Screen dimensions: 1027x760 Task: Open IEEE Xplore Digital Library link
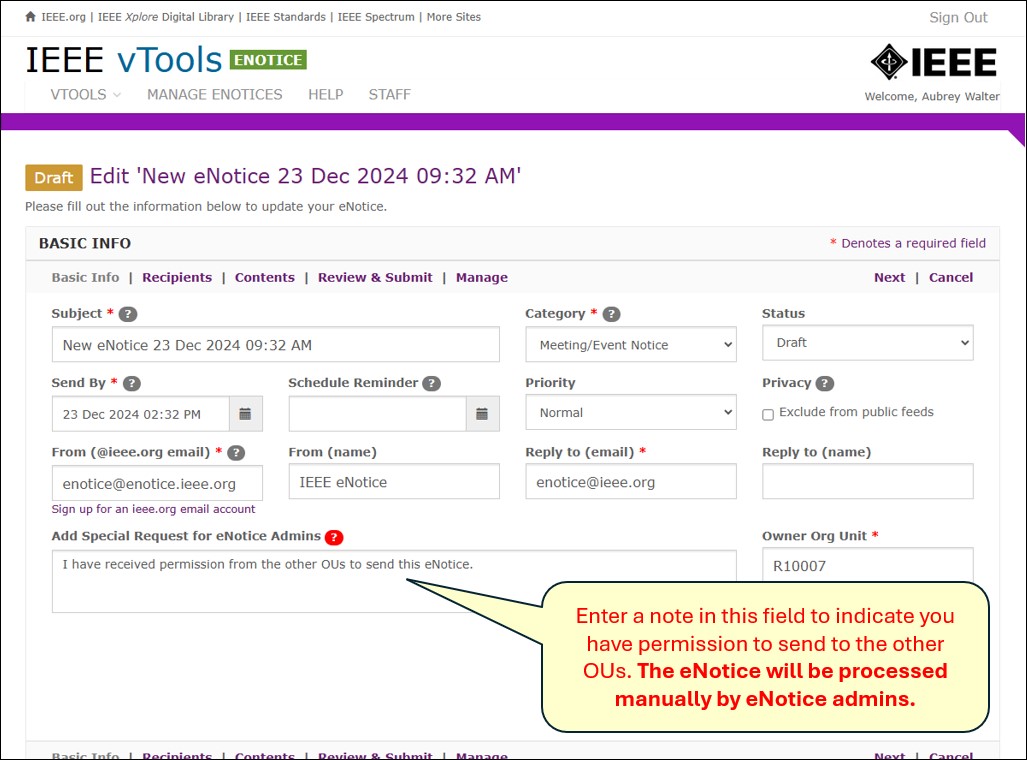click(166, 17)
